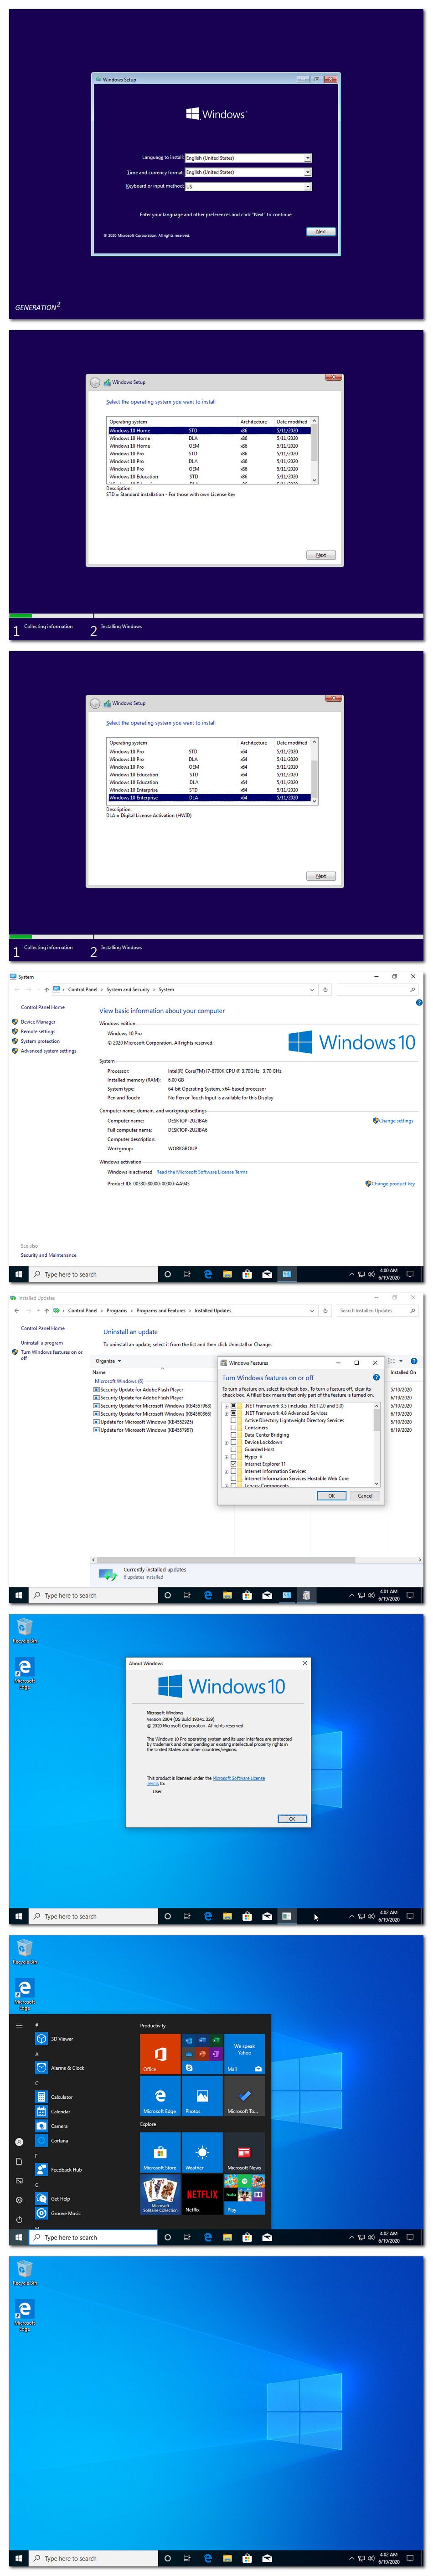
Task: Open Settings gear in Start menu rail
Action: [19, 2200]
